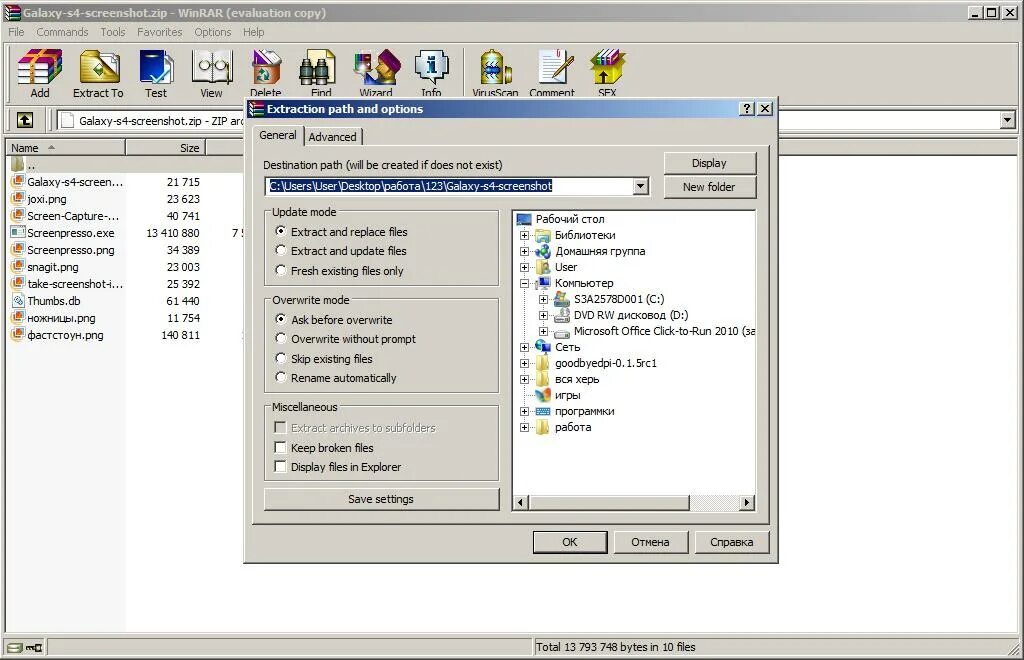Click the Сеть network icon in tree
The height and width of the screenshot is (660, 1024).
[543, 347]
